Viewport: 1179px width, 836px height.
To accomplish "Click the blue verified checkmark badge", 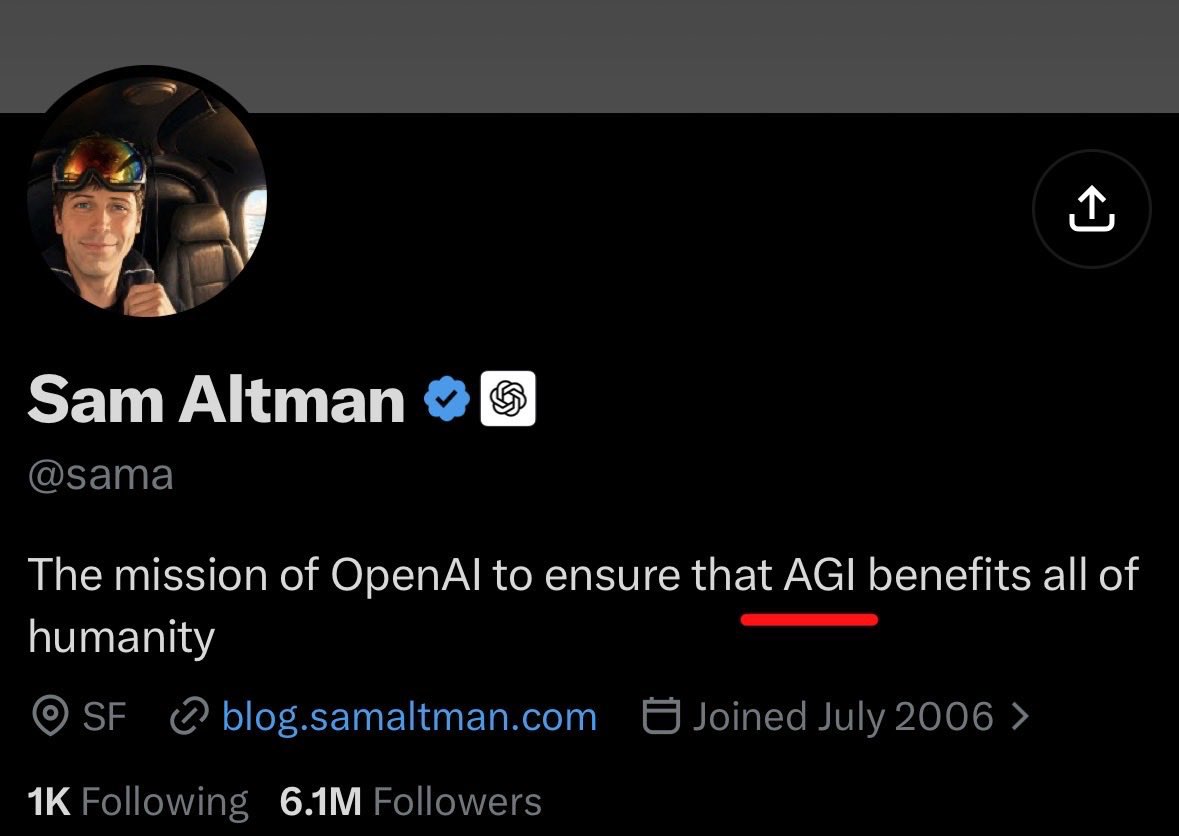I will [x=447, y=398].
